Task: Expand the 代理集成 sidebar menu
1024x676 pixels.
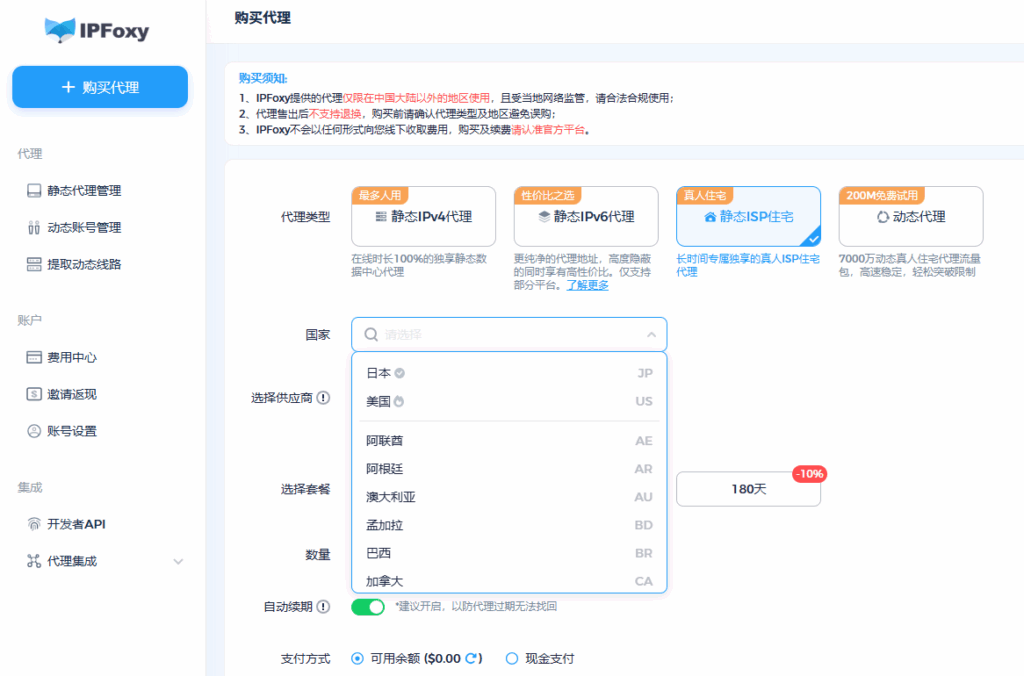Action: click(x=178, y=562)
